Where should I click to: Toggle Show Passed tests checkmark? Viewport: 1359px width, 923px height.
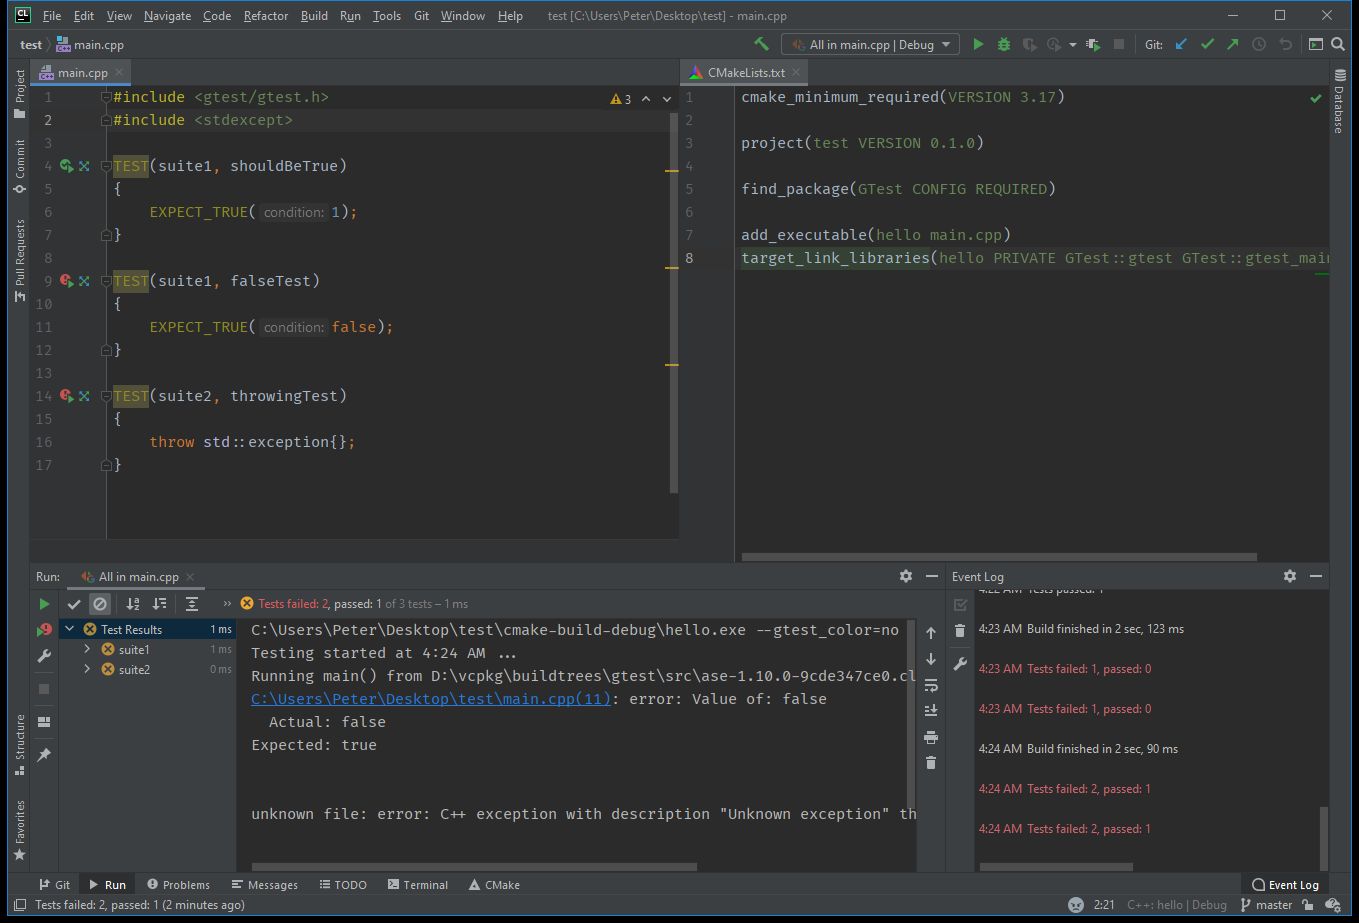coord(74,604)
